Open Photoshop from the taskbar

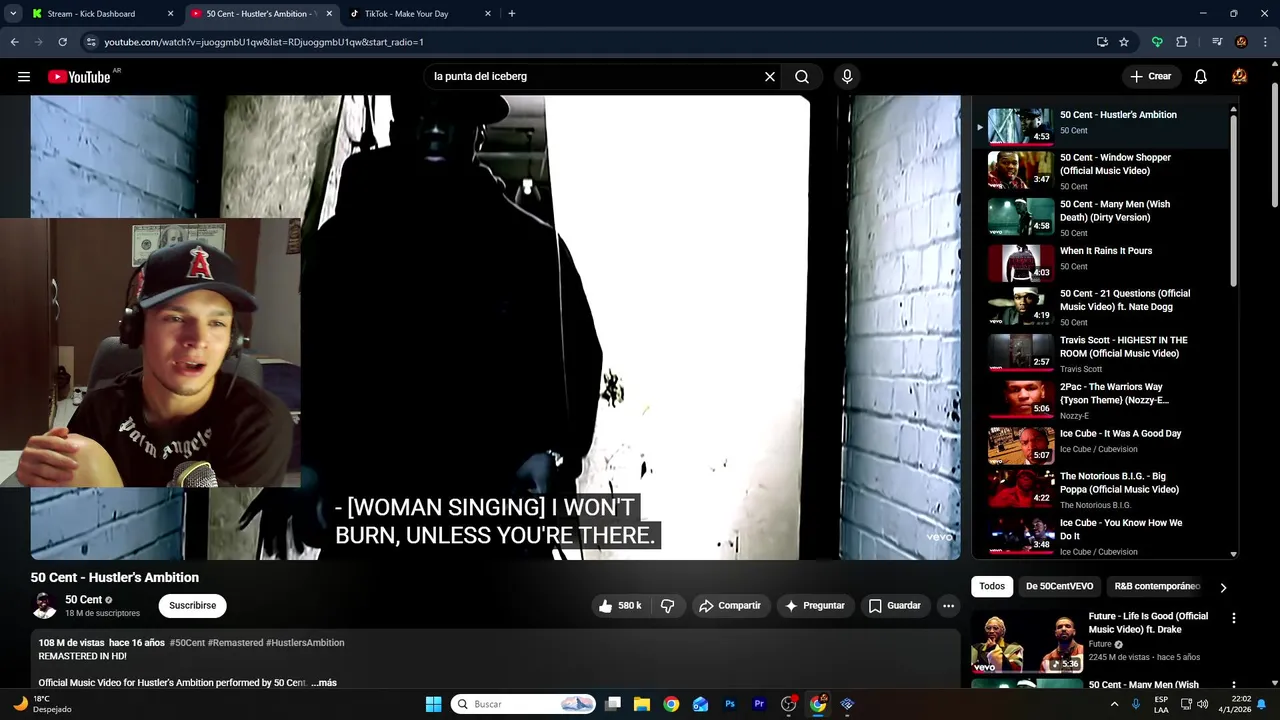730,704
